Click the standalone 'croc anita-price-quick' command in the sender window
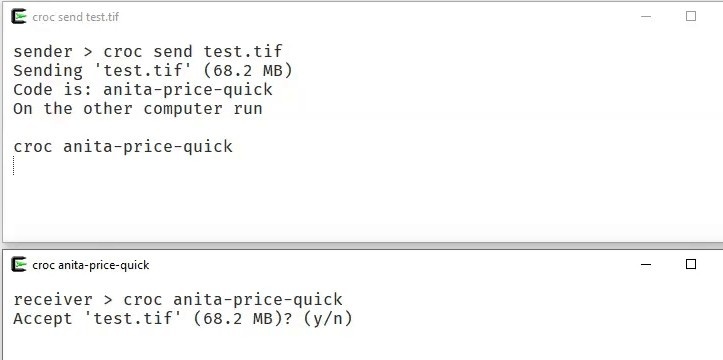This screenshot has height=360, width=723. pyautogui.click(x=123, y=147)
